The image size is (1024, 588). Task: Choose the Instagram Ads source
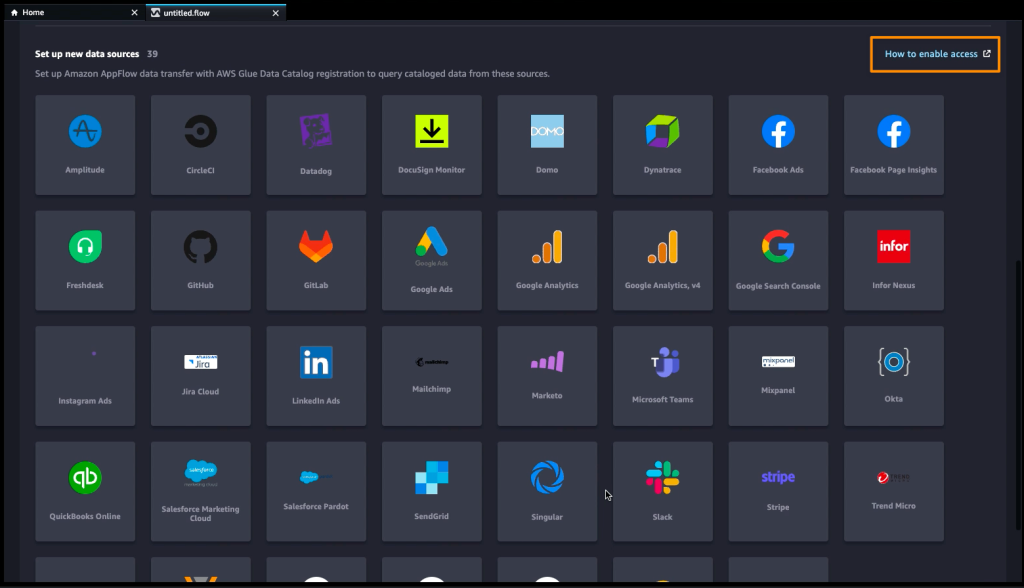tap(85, 376)
